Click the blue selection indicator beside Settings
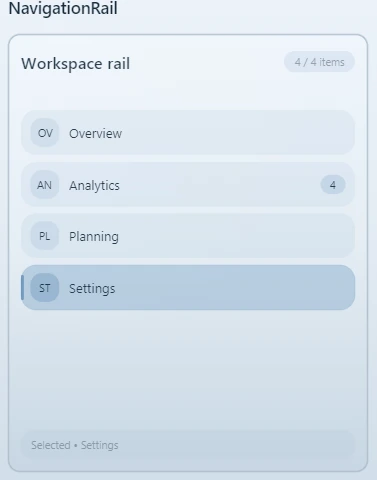This screenshot has width=377, height=480. pos(22,288)
